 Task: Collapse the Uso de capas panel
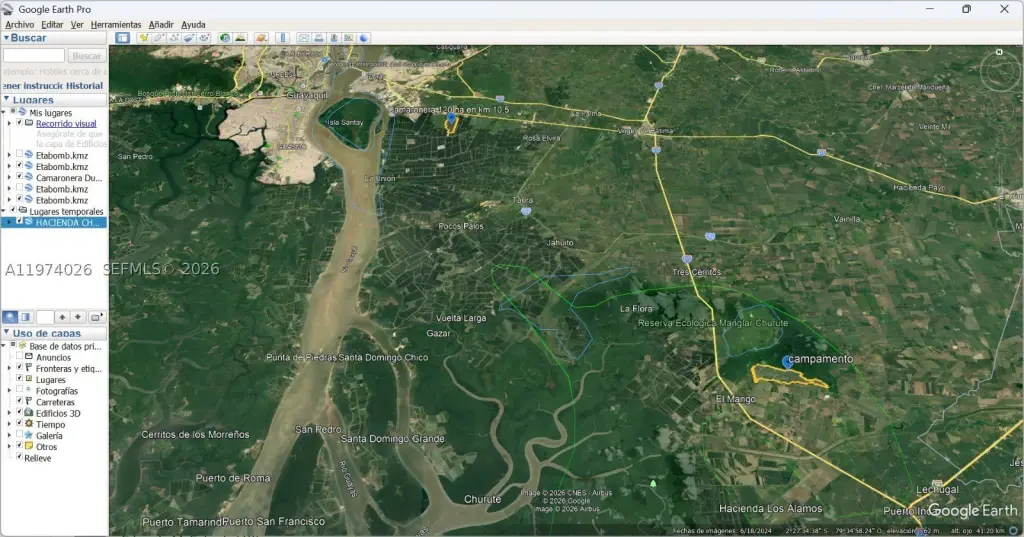(x=7, y=333)
